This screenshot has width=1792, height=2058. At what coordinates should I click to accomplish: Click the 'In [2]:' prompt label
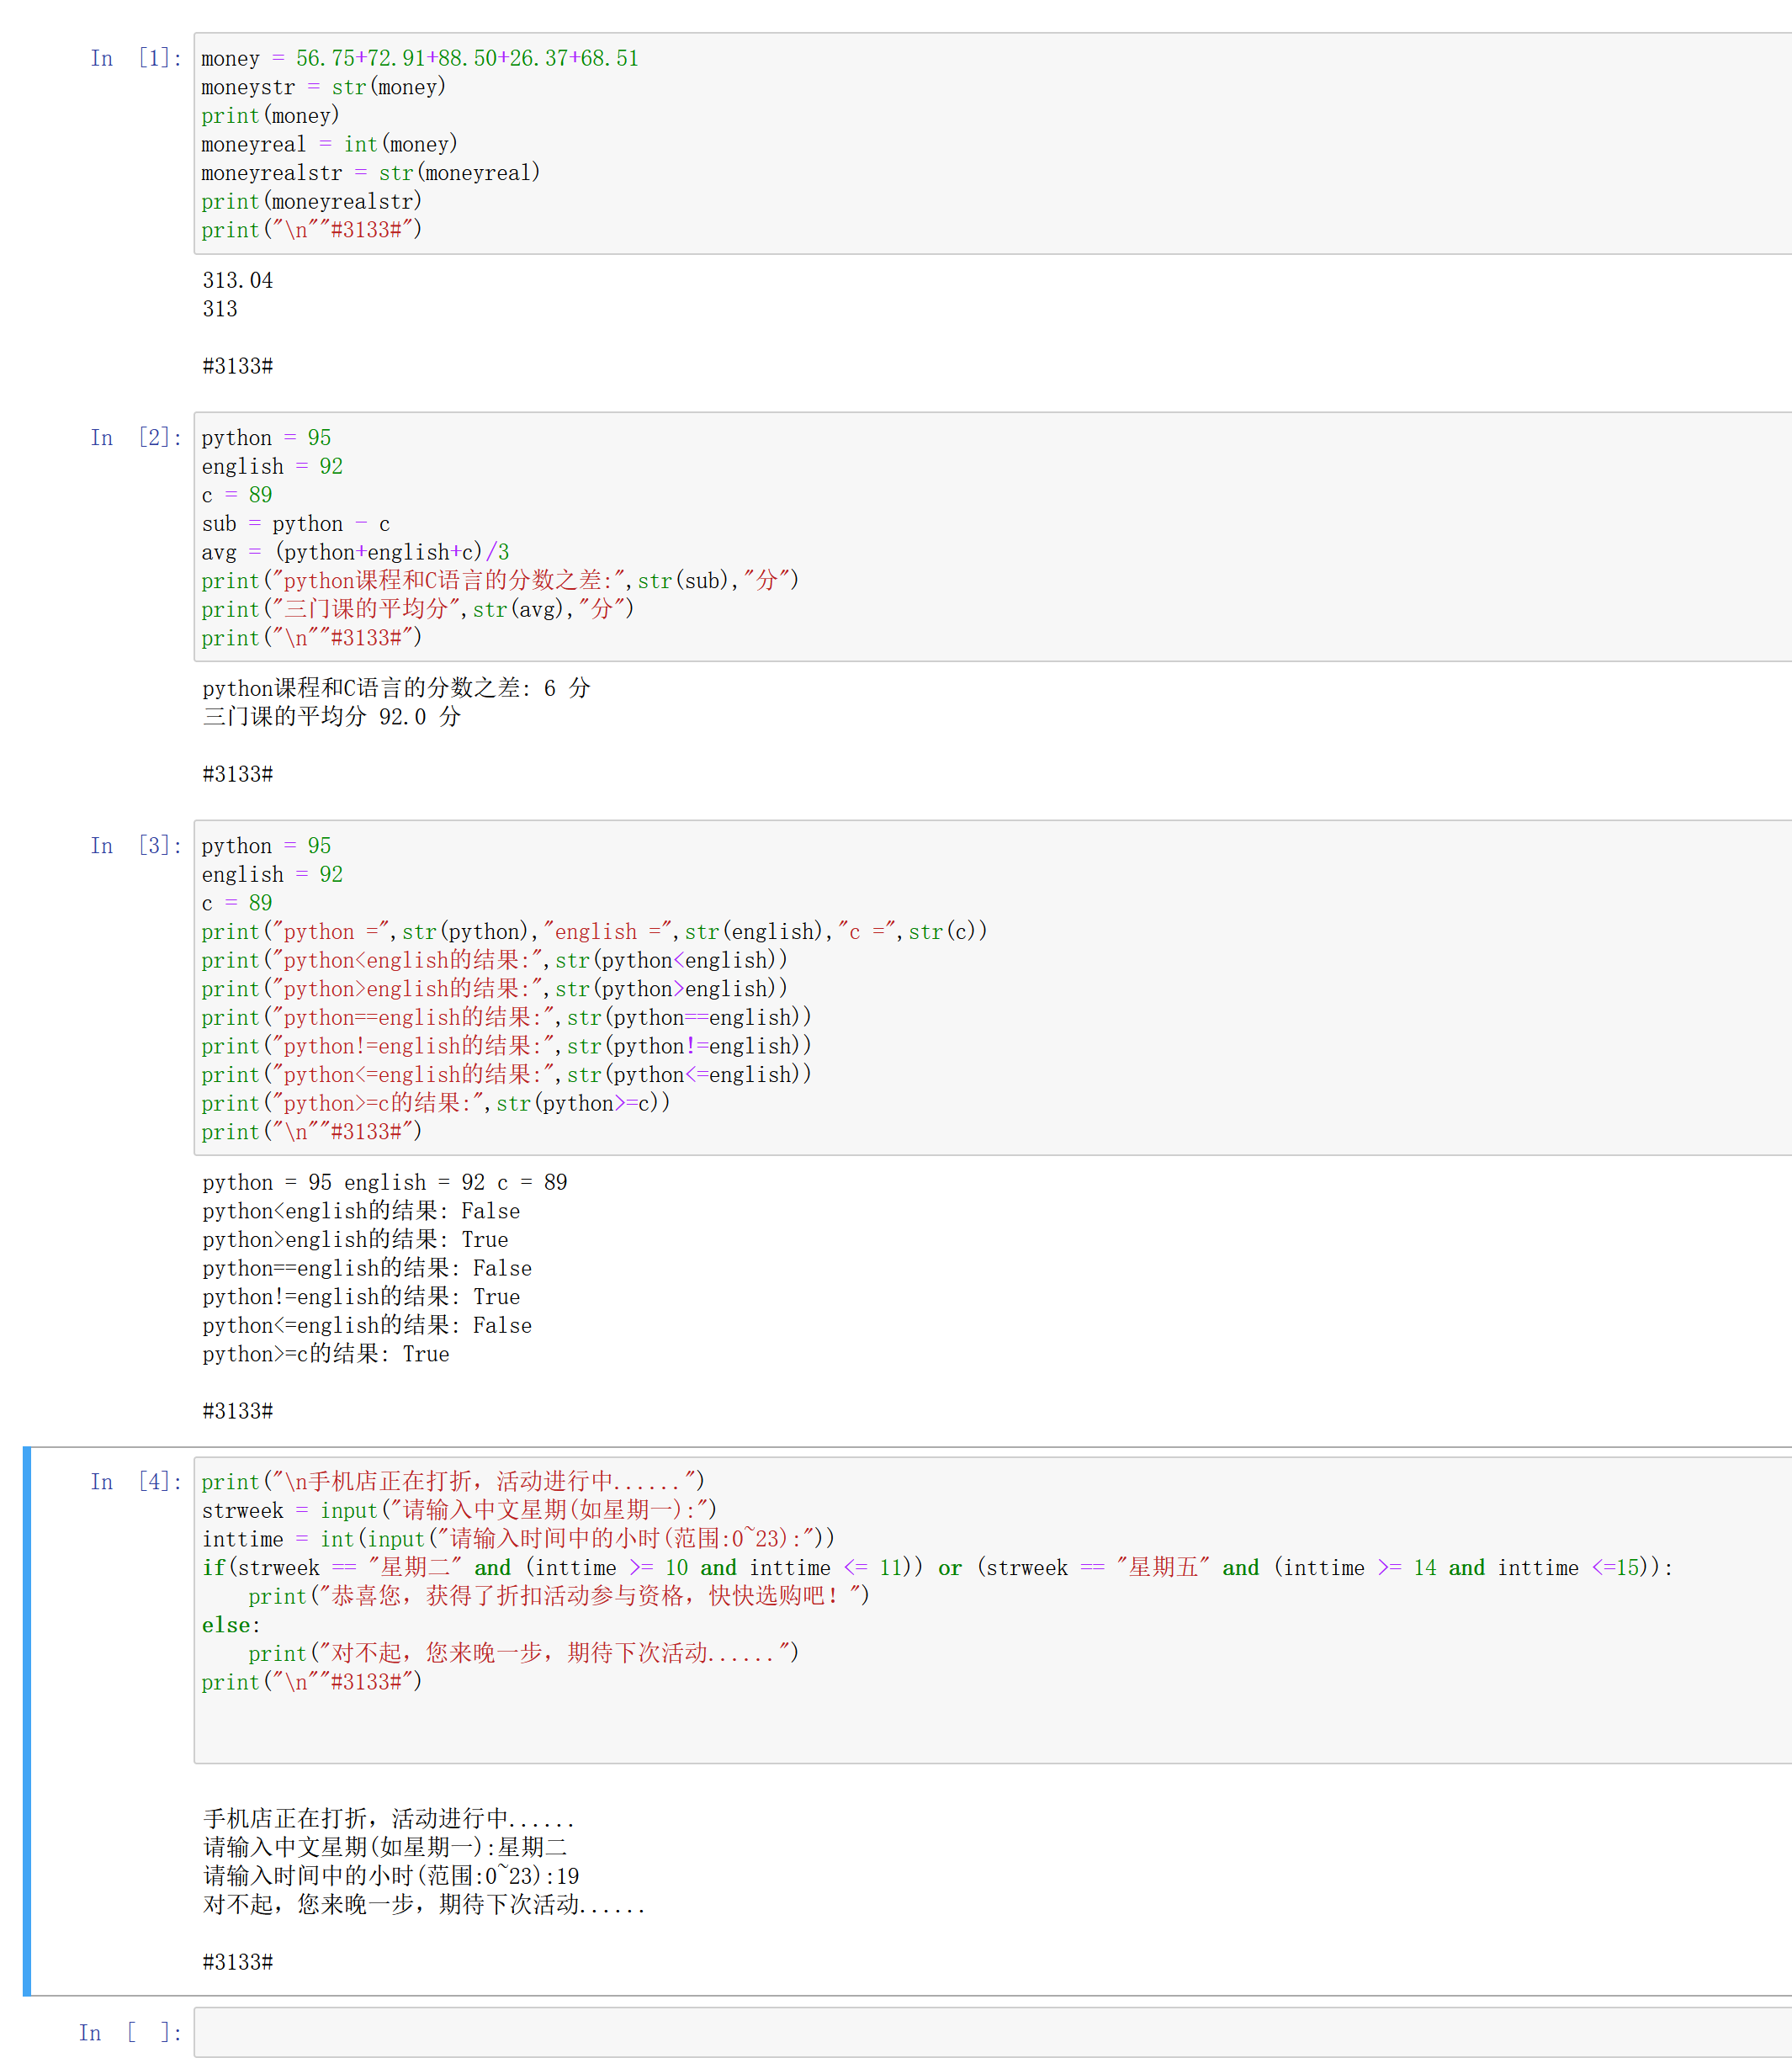(136, 437)
